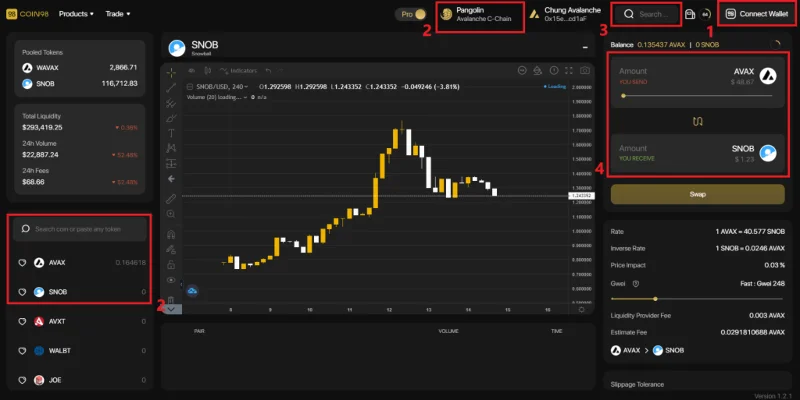Select the trend line drawing tool
Screen dimensions: 800x400
pyautogui.click(x=171, y=87)
